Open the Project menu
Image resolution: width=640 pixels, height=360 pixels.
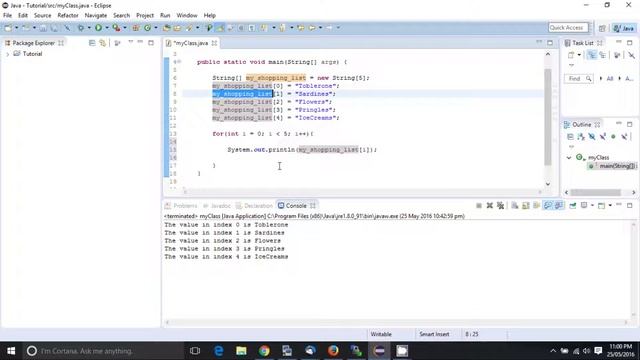(x=145, y=15)
